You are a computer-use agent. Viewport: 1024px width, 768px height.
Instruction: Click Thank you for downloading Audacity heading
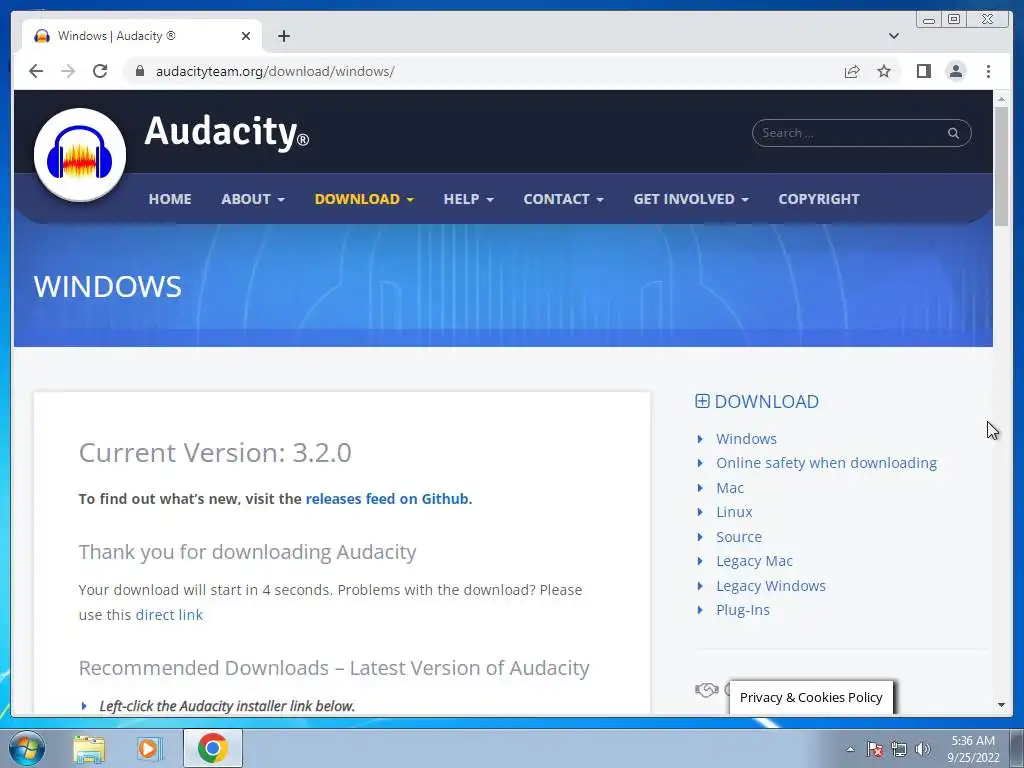pyautogui.click(x=248, y=552)
